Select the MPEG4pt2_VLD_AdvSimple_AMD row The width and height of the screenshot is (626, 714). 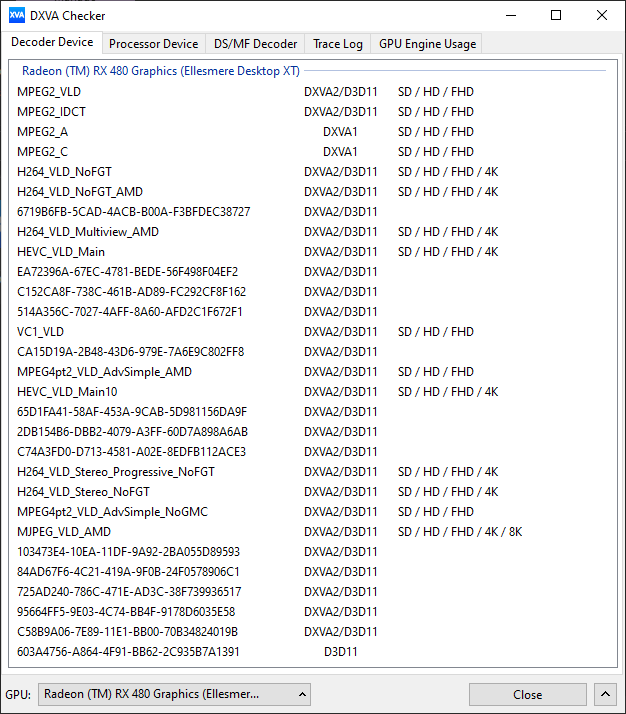click(x=312, y=372)
